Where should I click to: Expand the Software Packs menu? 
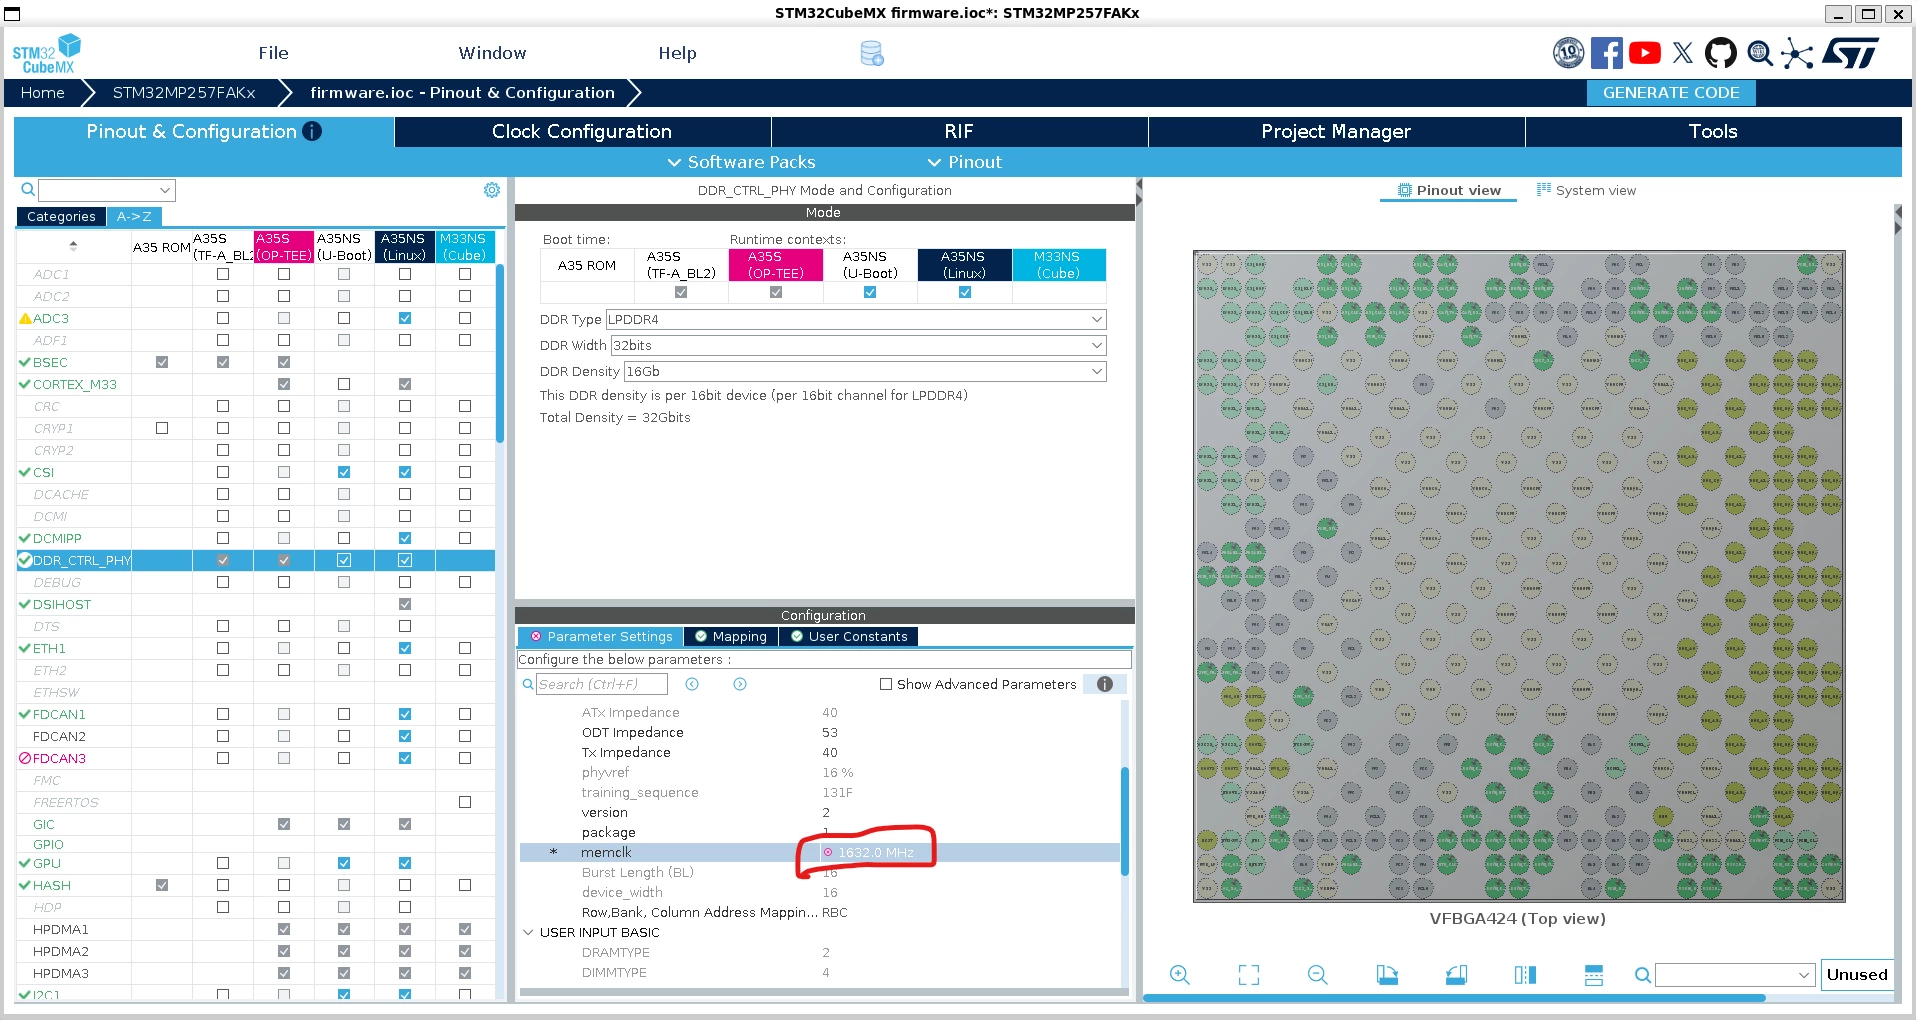coord(741,162)
